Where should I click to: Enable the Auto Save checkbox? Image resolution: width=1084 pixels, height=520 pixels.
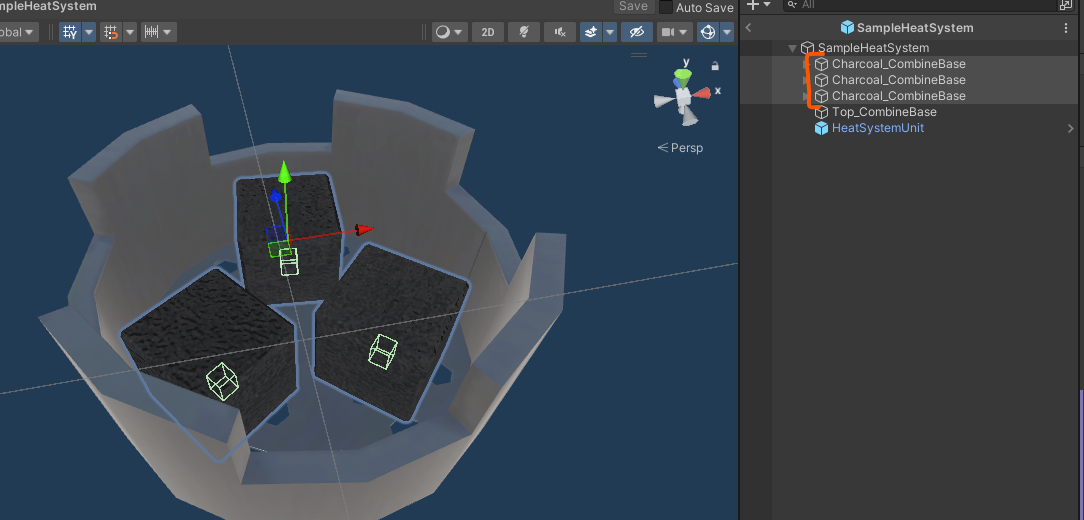(x=666, y=8)
